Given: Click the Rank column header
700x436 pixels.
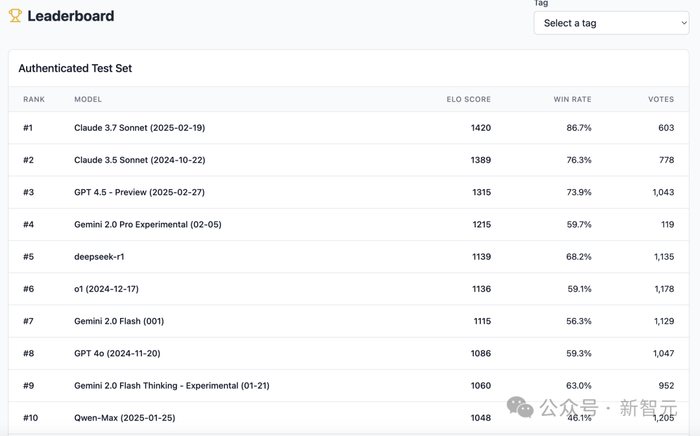Looking at the screenshot, I should 34,100.
